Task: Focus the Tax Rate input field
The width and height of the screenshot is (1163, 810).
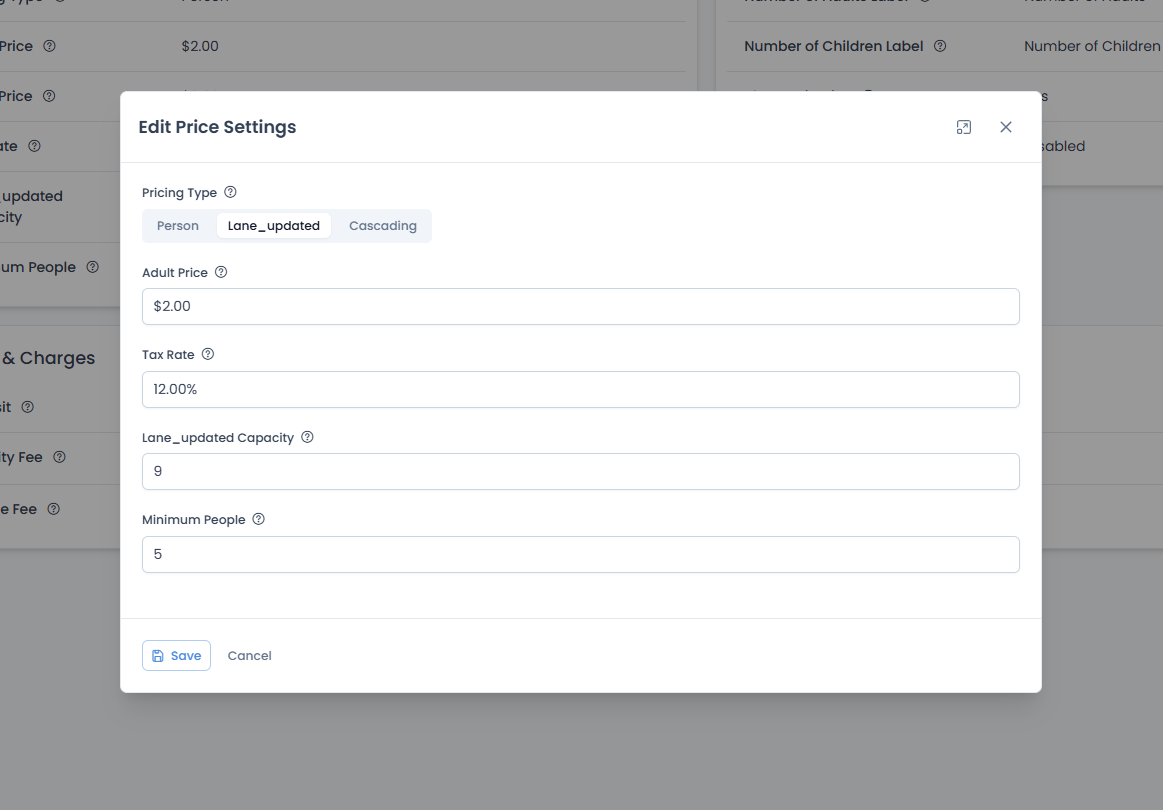Action: (581, 389)
